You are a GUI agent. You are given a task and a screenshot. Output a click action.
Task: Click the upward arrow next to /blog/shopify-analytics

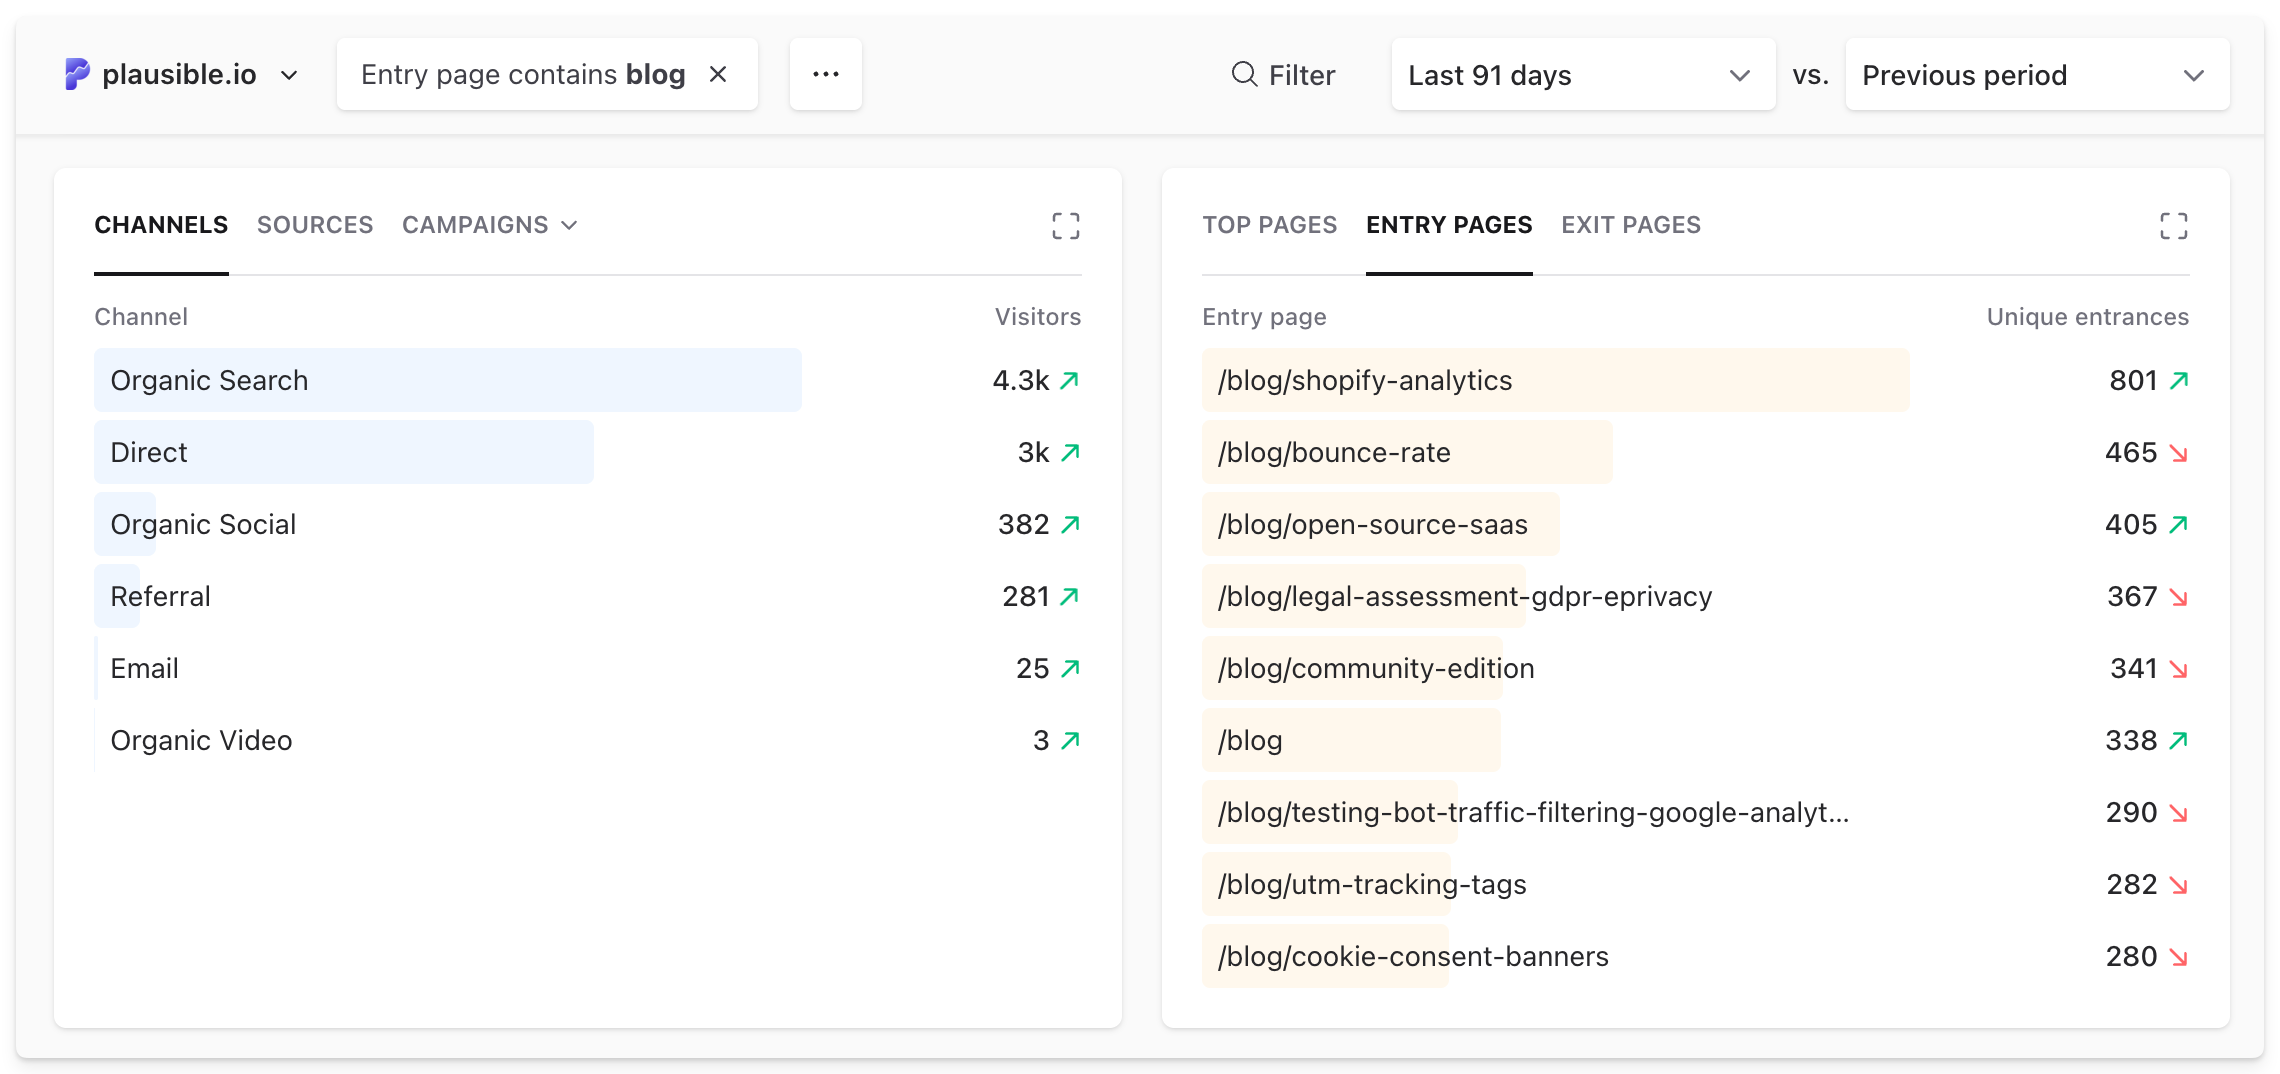[x=2181, y=379]
